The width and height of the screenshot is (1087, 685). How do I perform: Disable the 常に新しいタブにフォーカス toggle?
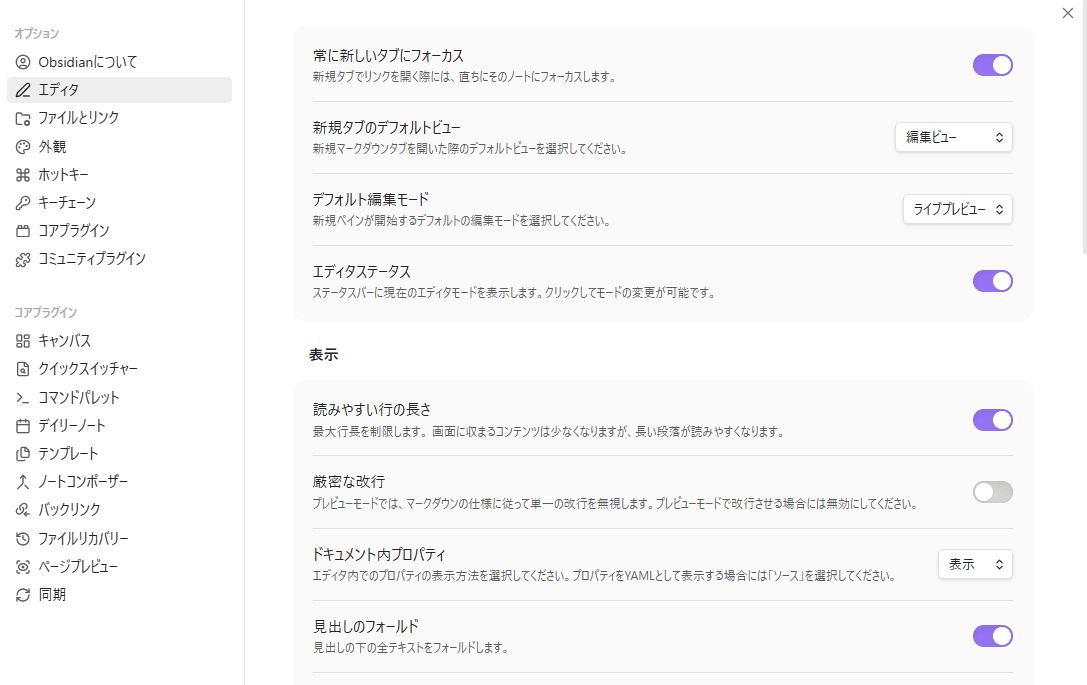click(992, 64)
